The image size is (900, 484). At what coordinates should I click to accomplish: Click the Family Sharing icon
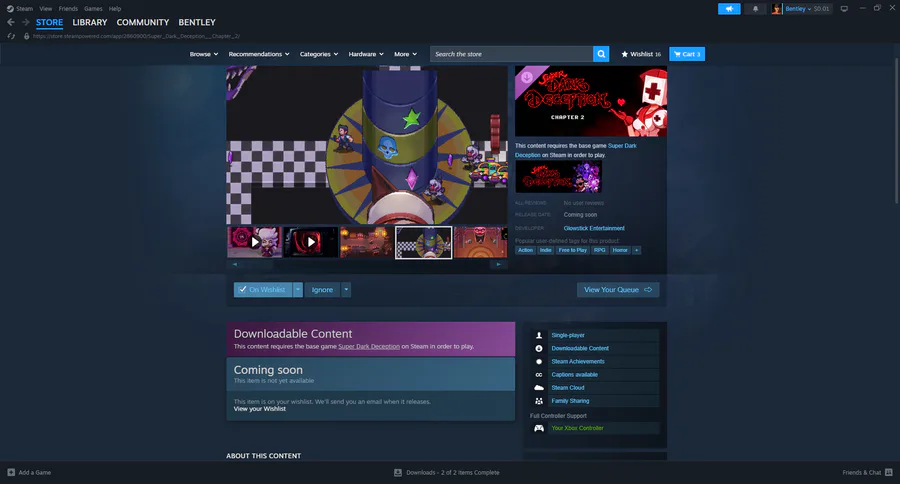pos(538,401)
